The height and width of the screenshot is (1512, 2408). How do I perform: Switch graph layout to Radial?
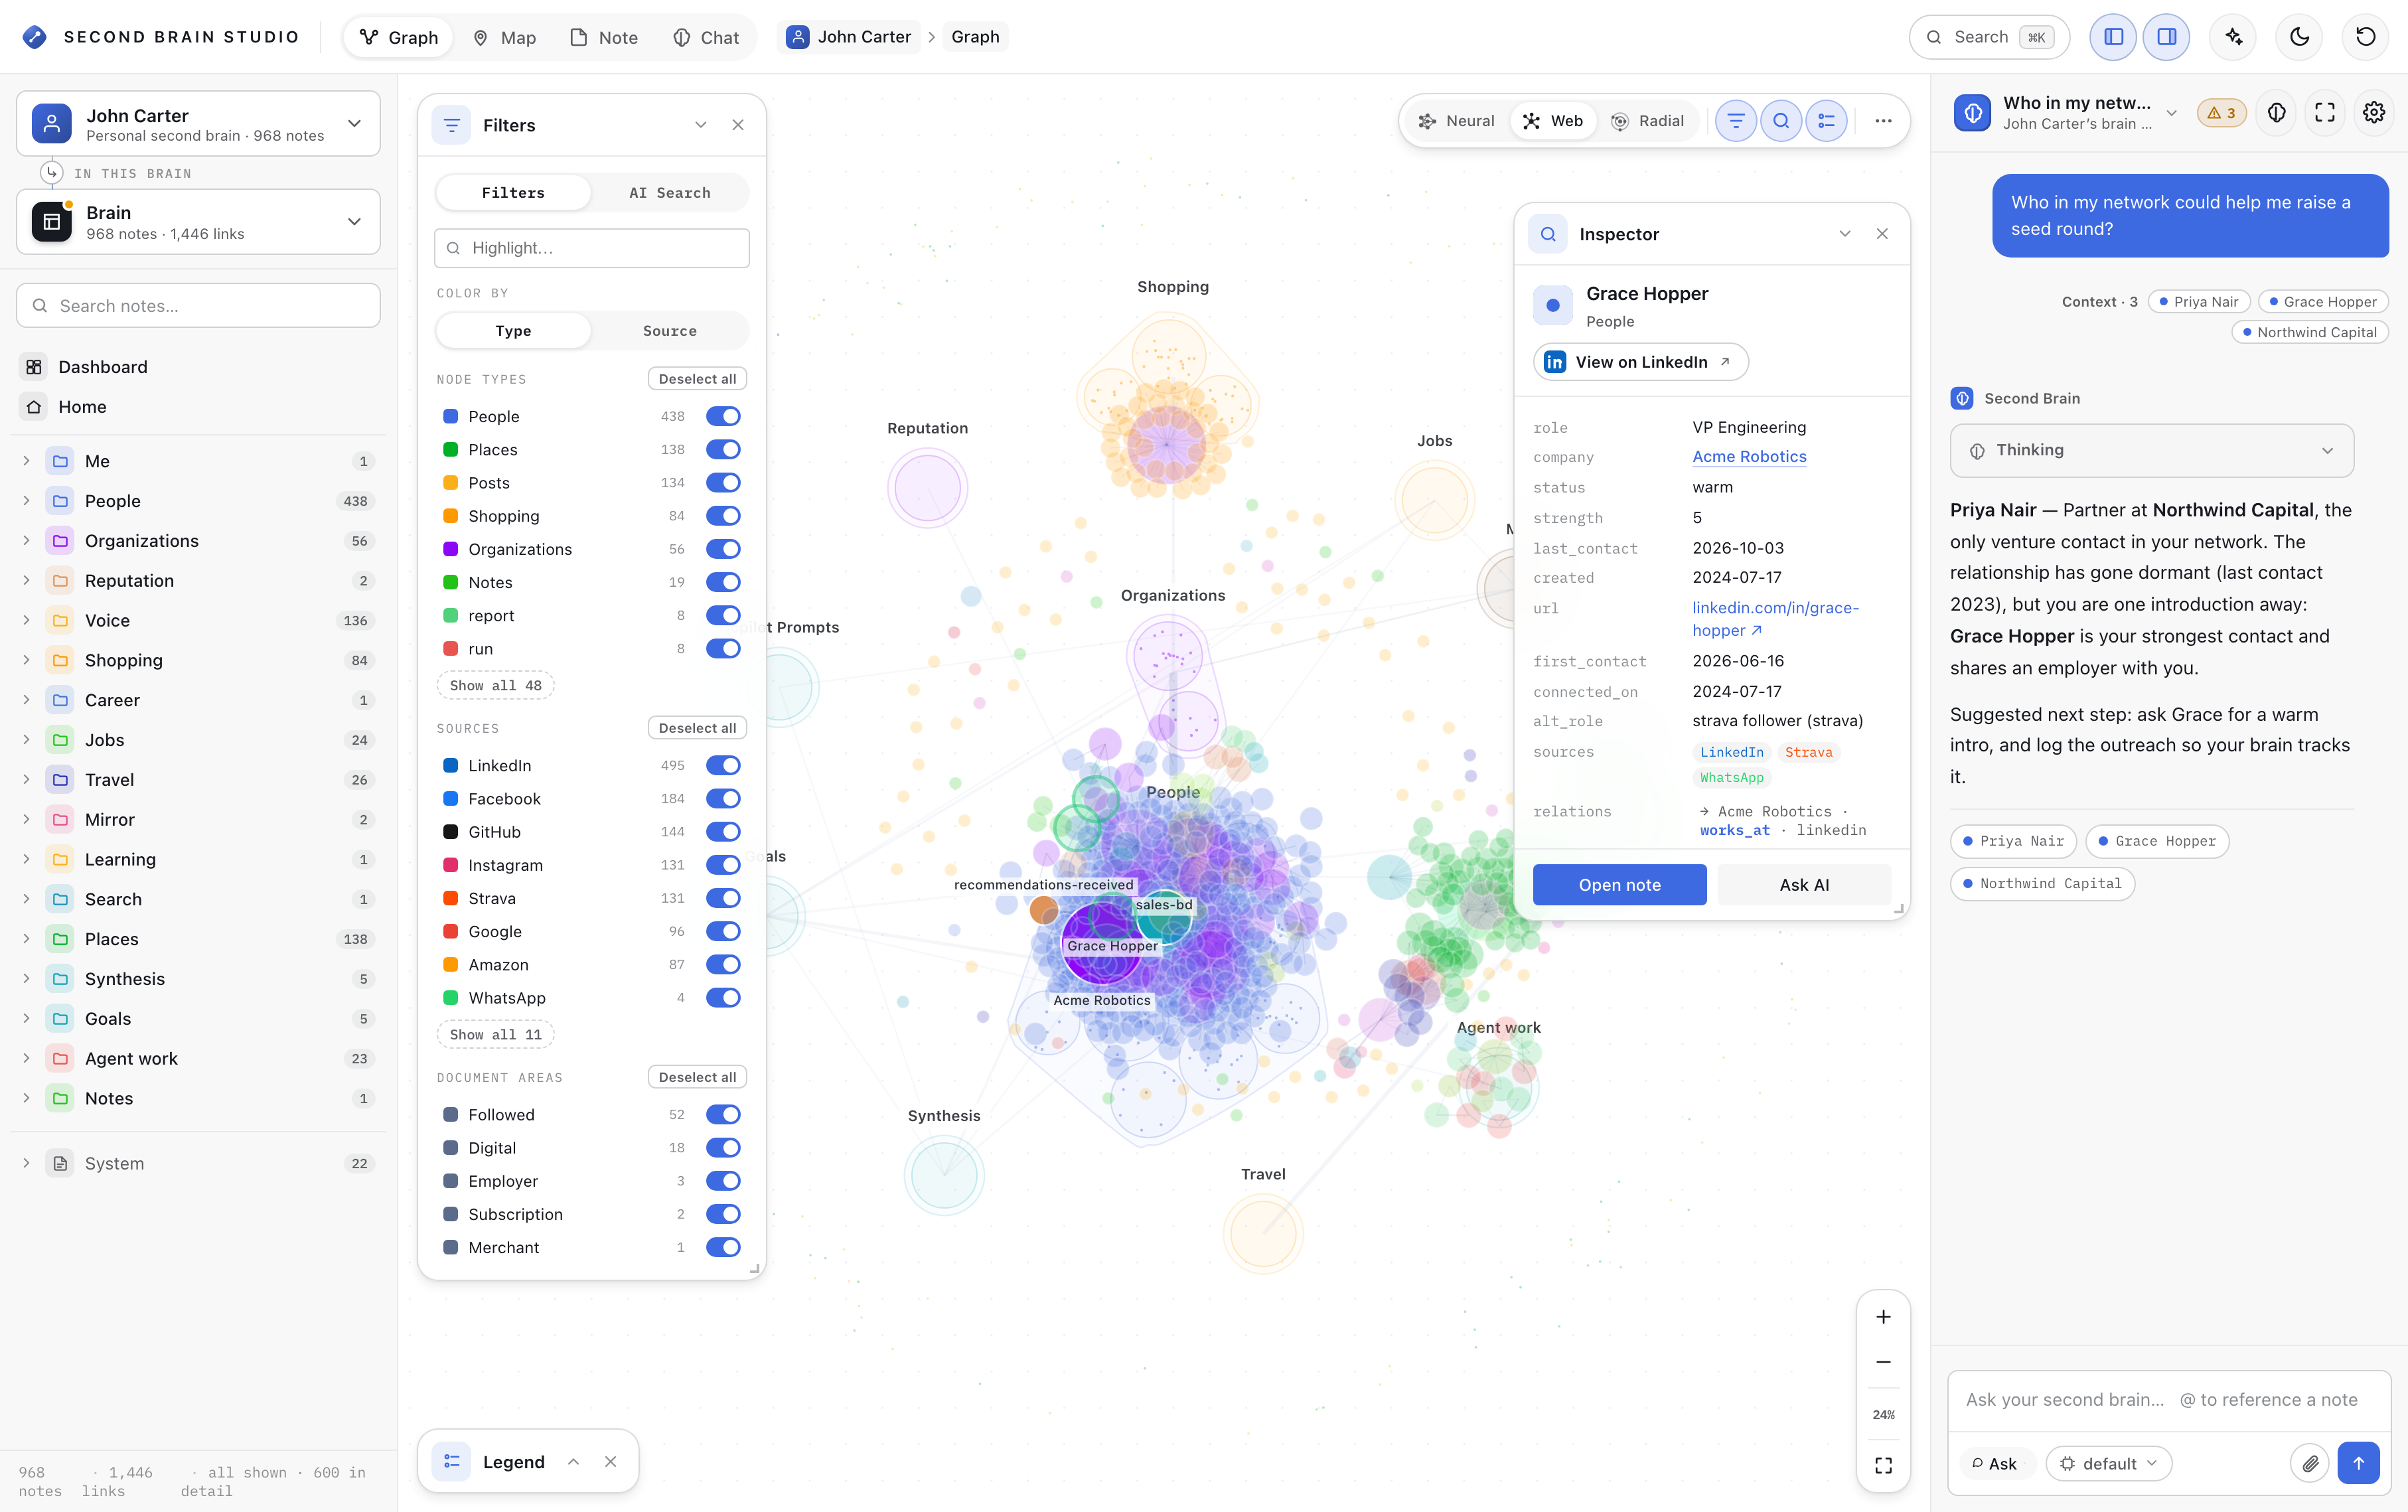[1648, 121]
